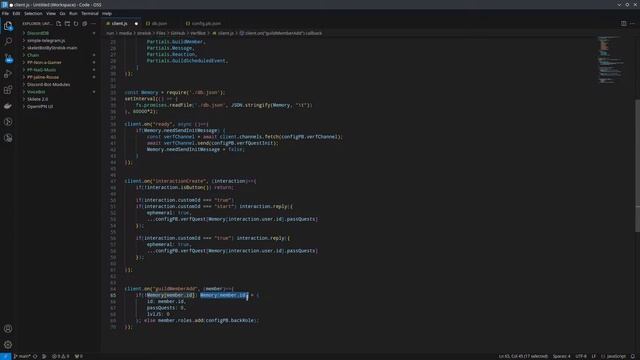The image size is (640, 360).
Task: Click the Ln 65, Col 45 cursor position
Action: tap(523, 356)
